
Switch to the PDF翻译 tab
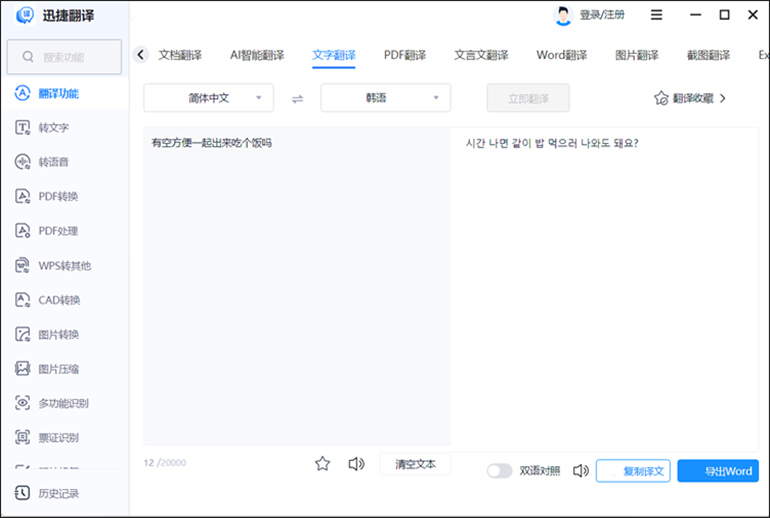(405, 55)
